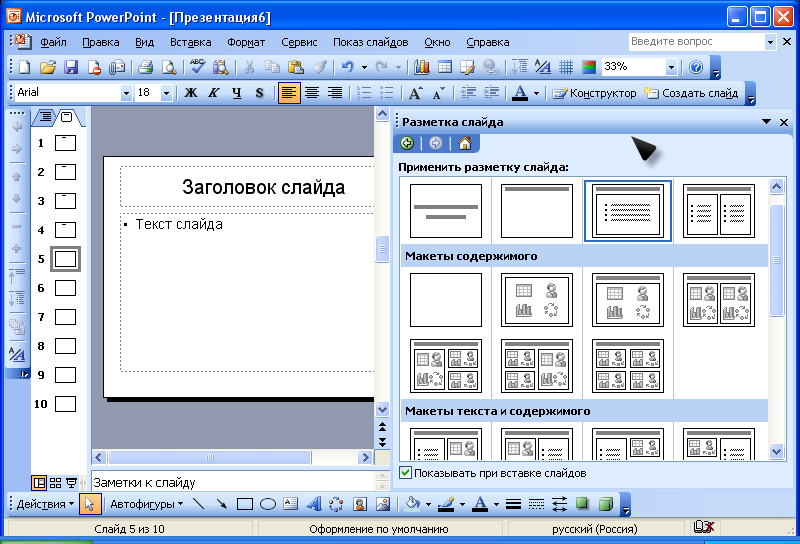This screenshot has width=800, height=544.
Task: Switch to slide sorter view button
Action: [56, 482]
